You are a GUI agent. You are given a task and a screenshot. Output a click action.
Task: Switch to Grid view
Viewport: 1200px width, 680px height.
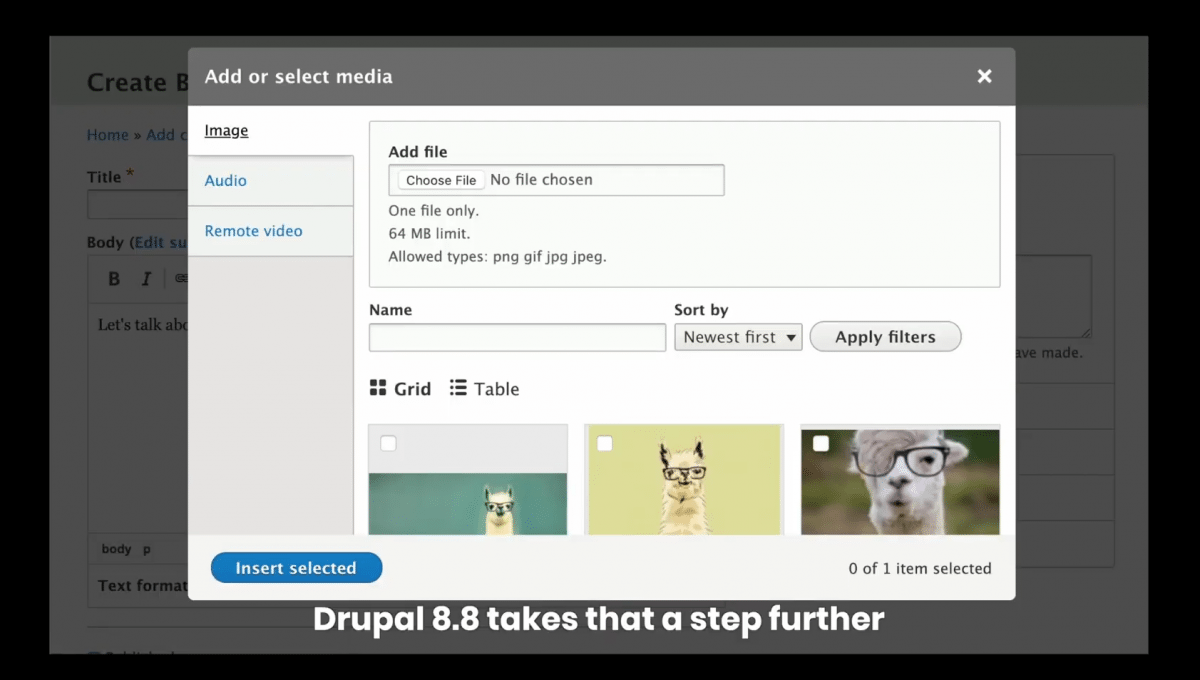coord(400,389)
